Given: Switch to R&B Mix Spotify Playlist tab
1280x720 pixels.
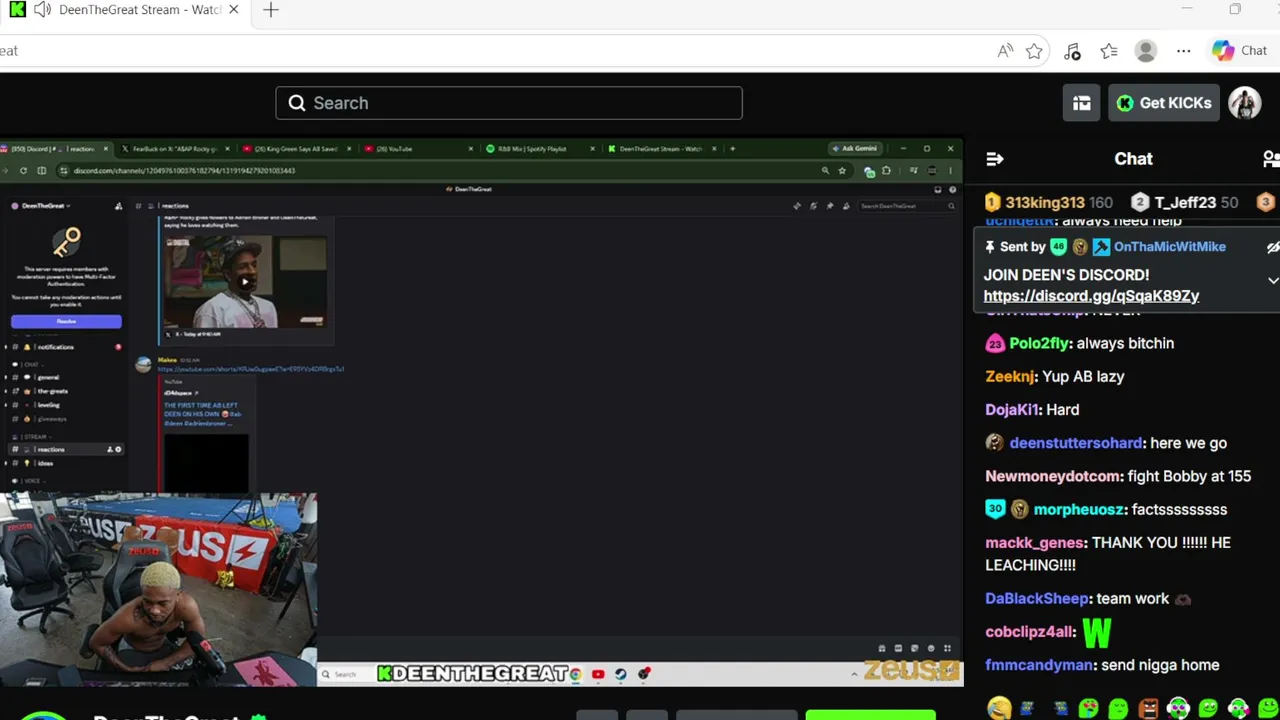Looking at the screenshot, I should (538, 149).
